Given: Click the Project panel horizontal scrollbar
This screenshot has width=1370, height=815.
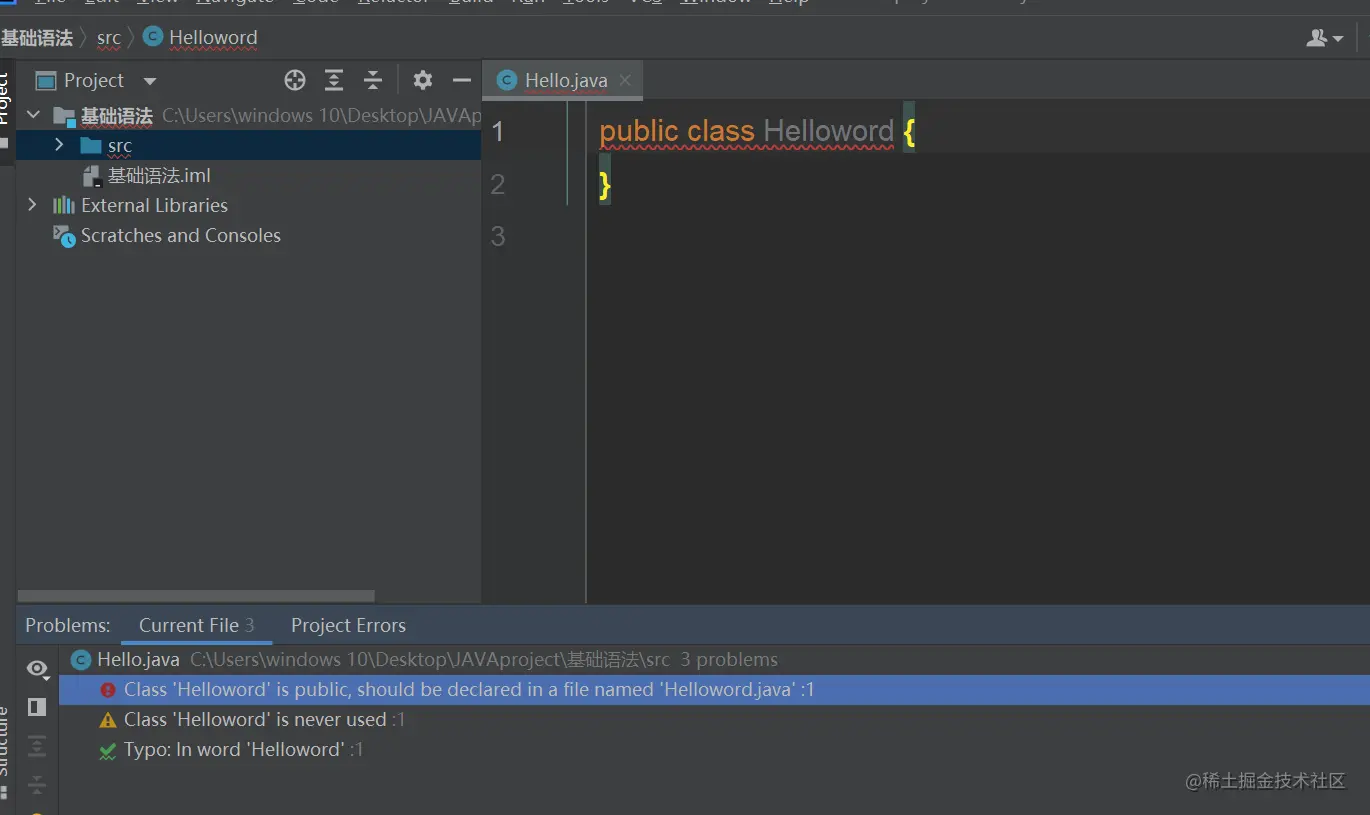Looking at the screenshot, I should pyautogui.click(x=196, y=596).
